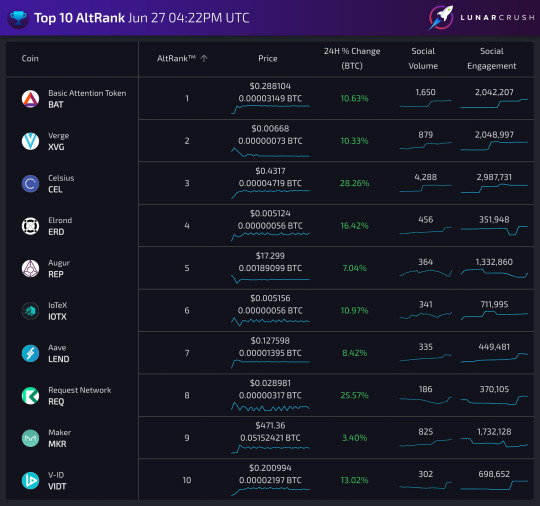The height and width of the screenshot is (506, 540).
Task: Click the 3.40% change value
Action: pos(354,438)
